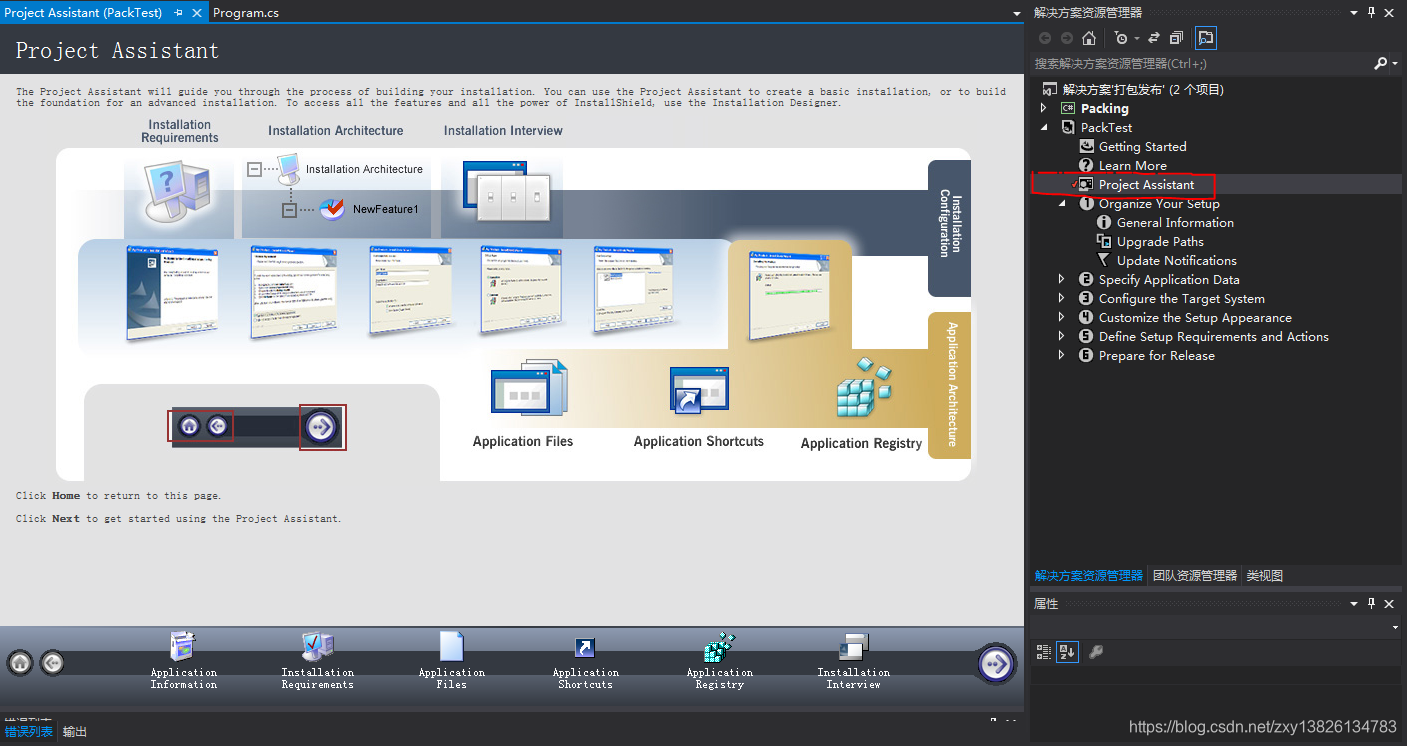Open General Information tree item
The width and height of the screenshot is (1407, 746).
1175,222
